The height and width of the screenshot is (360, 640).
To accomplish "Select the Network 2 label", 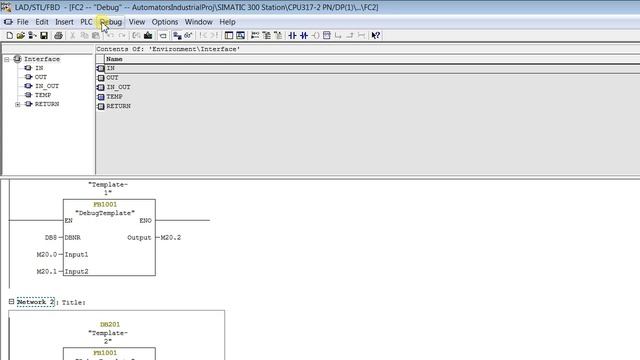I will (x=36, y=302).
